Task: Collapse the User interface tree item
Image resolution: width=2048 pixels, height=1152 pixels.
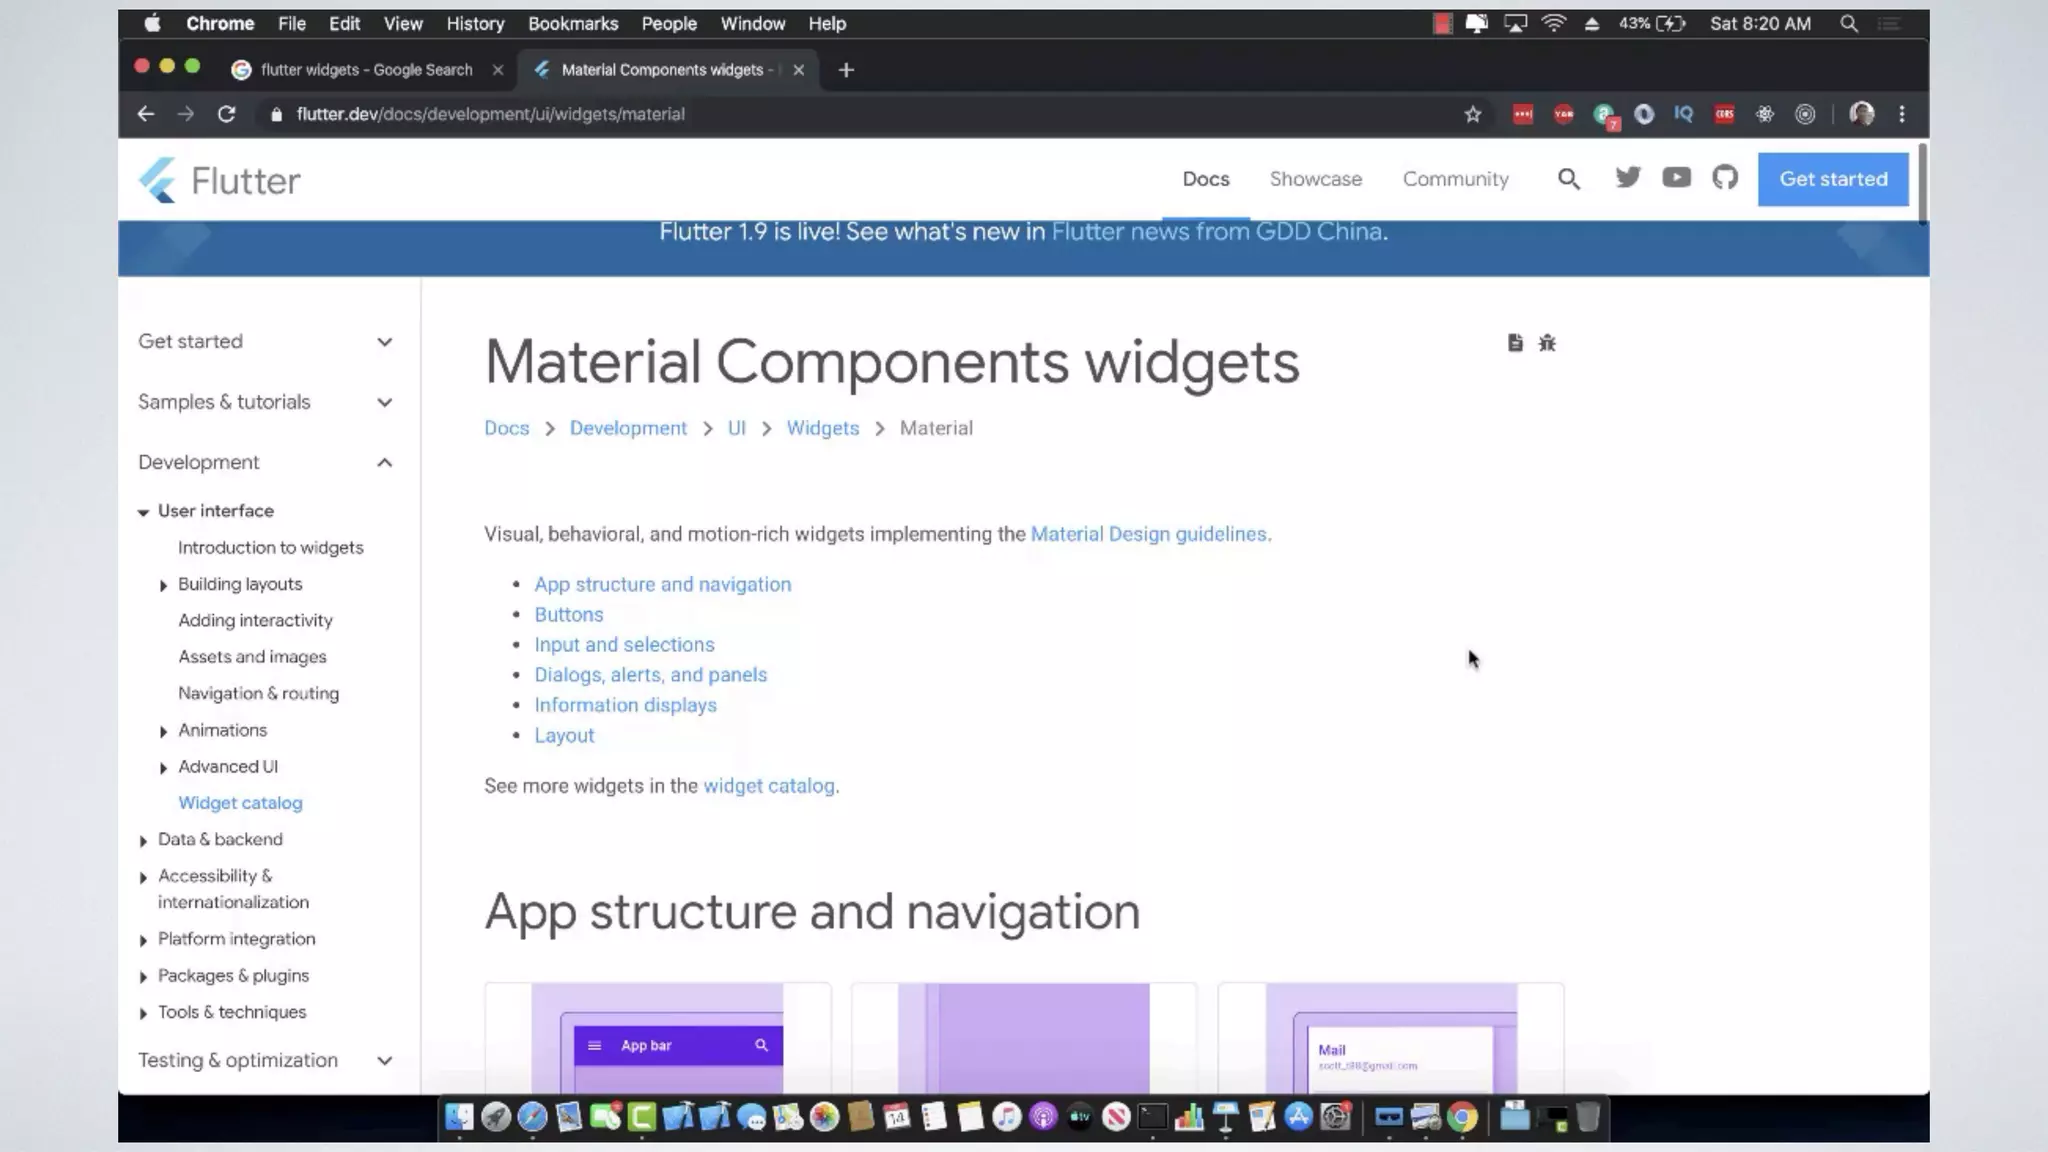Action: pyautogui.click(x=143, y=511)
